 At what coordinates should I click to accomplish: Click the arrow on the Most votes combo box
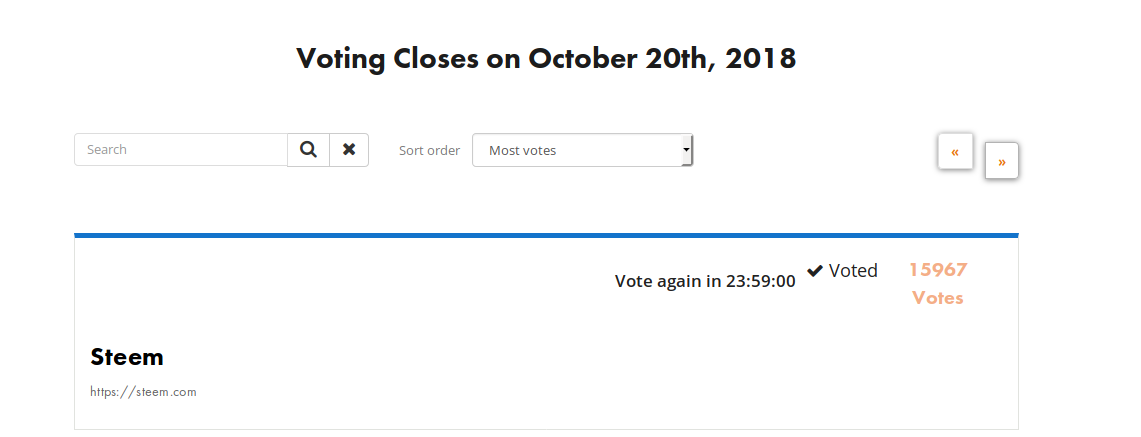pyautogui.click(x=686, y=150)
